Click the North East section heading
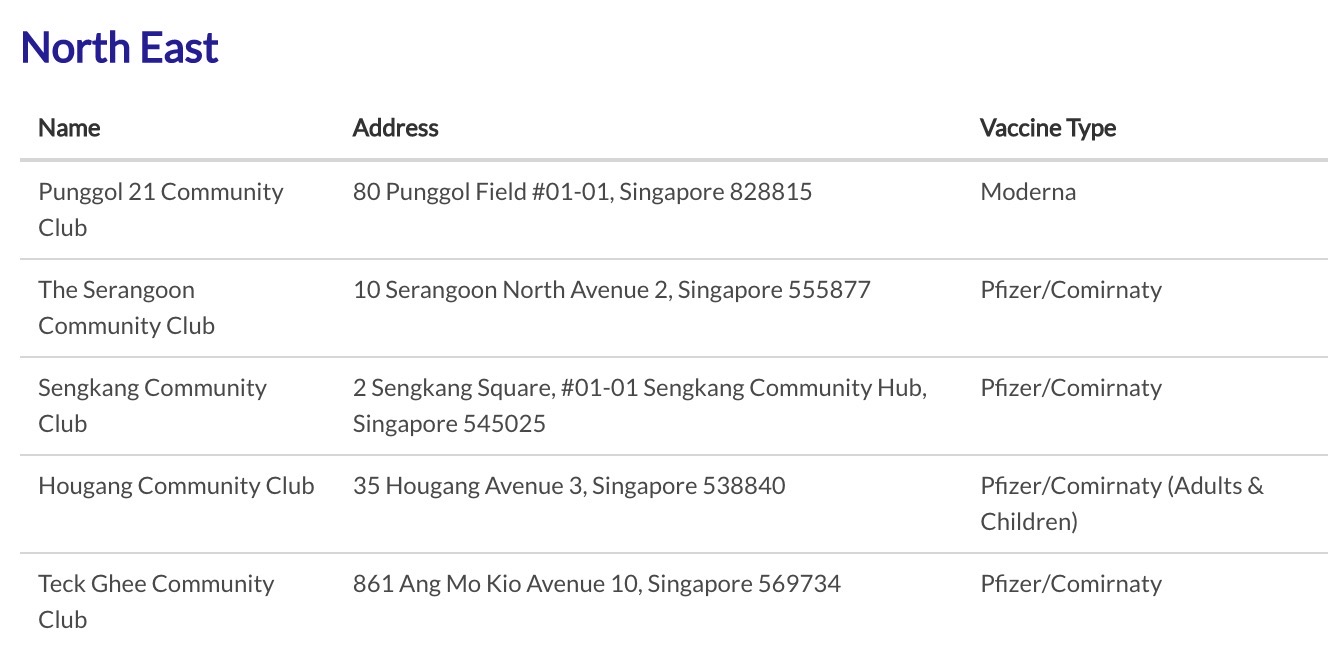Image resolution: width=1328 pixels, height=658 pixels. click(x=119, y=47)
